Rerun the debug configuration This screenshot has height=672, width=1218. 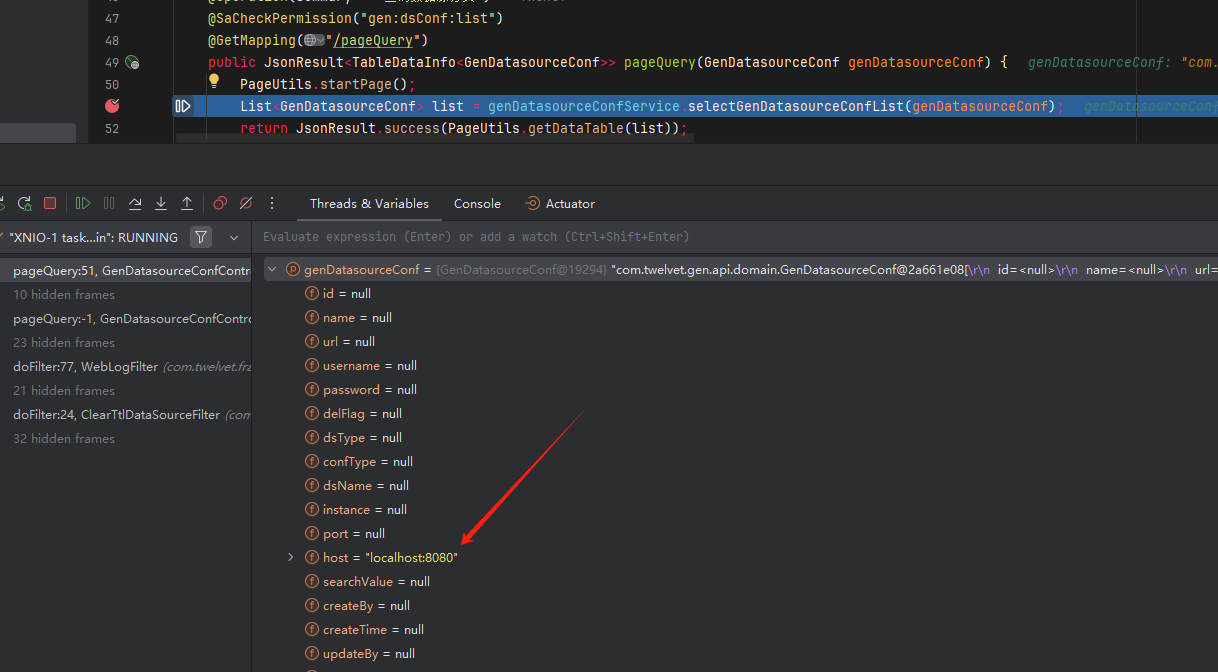click(25, 203)
